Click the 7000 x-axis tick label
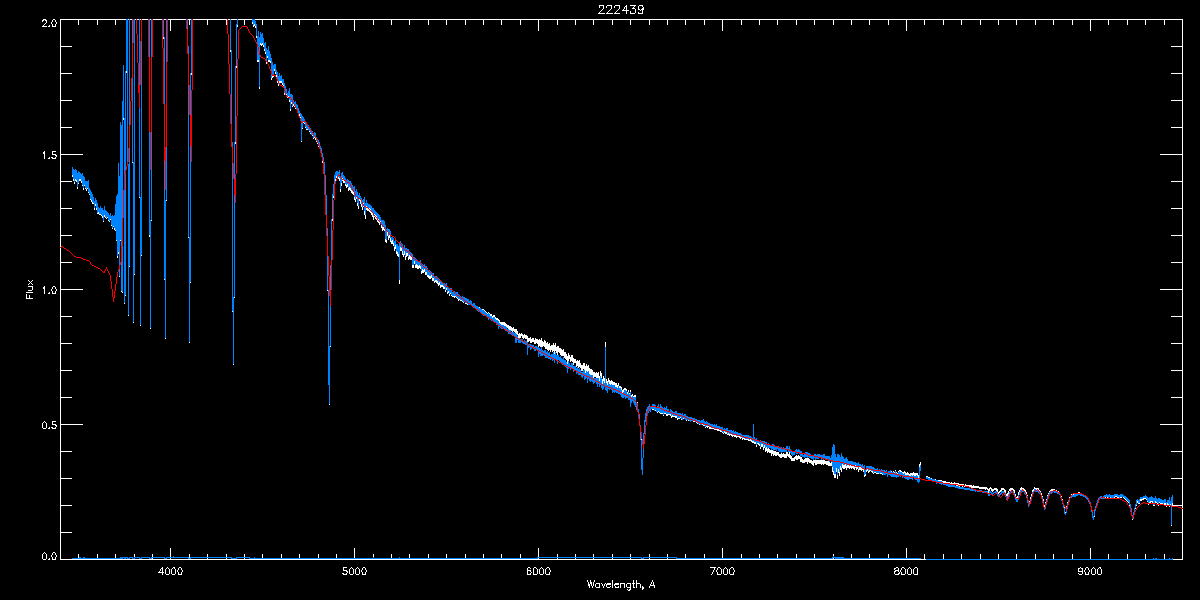Image resolution: width=1200 pixels, height=600 pixels. pyautogui.click(x=722, y=571)
